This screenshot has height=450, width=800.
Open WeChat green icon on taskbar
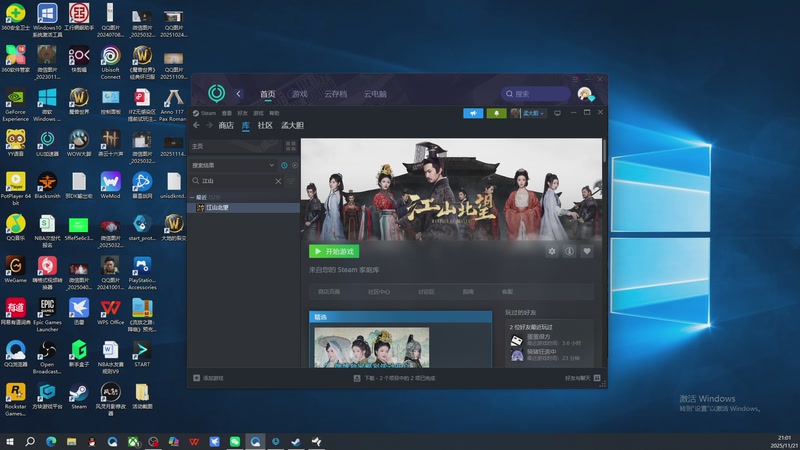235,441
